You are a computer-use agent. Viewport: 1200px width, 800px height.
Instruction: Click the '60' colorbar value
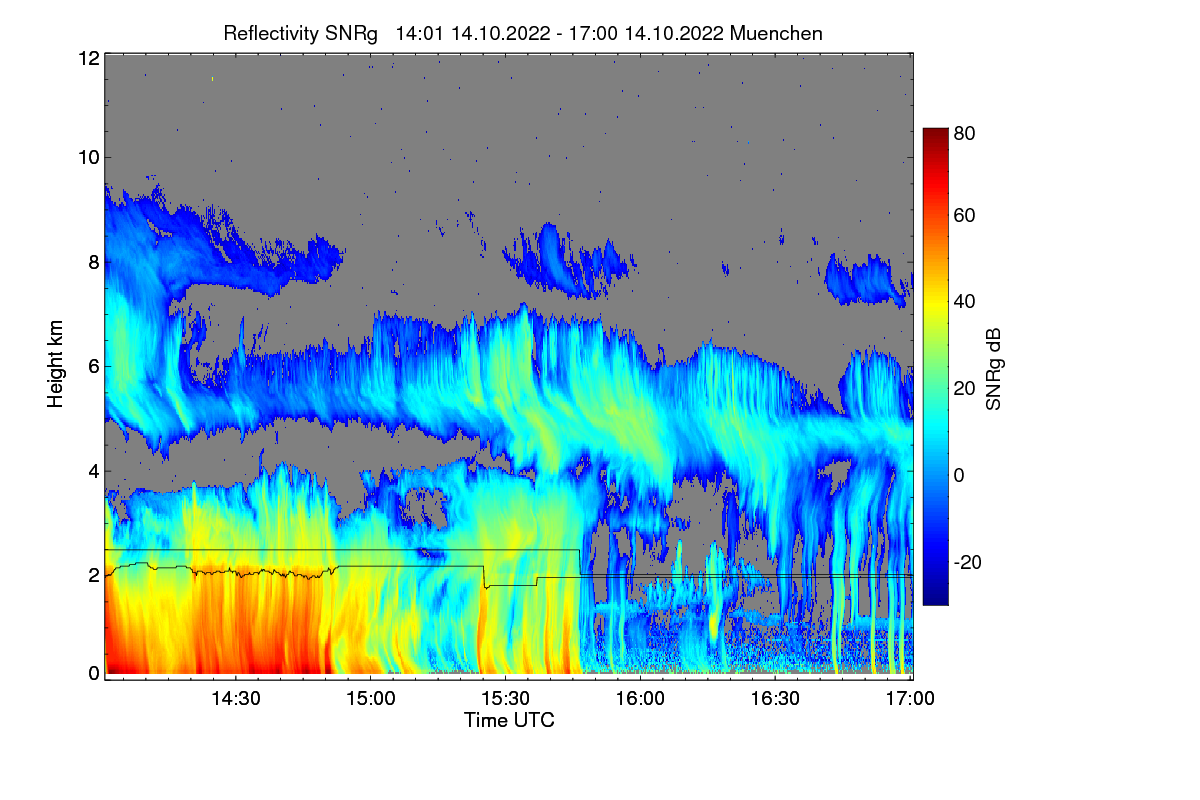click(964, 215)
